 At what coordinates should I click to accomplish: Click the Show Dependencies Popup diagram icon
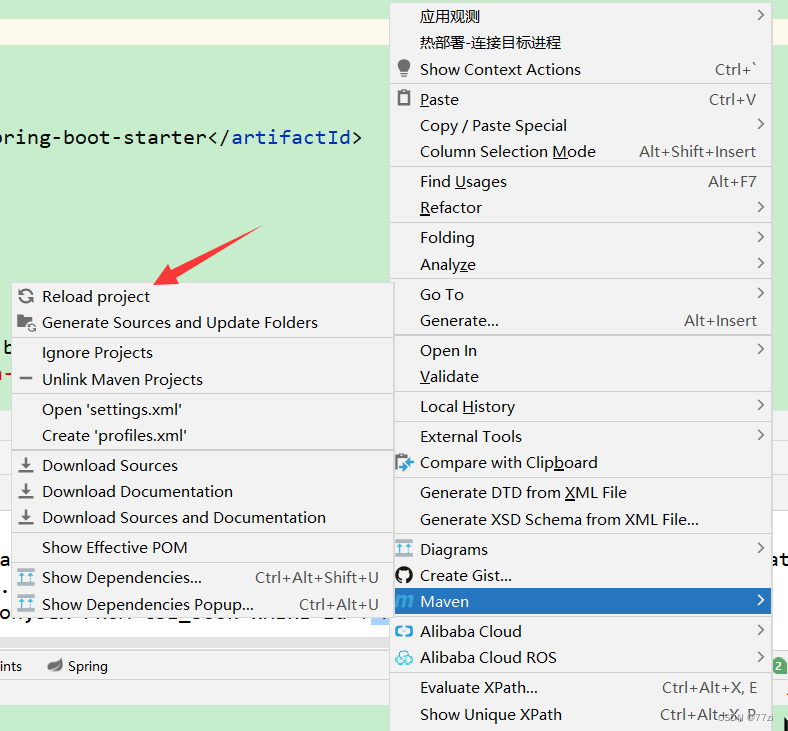(26, 604)
